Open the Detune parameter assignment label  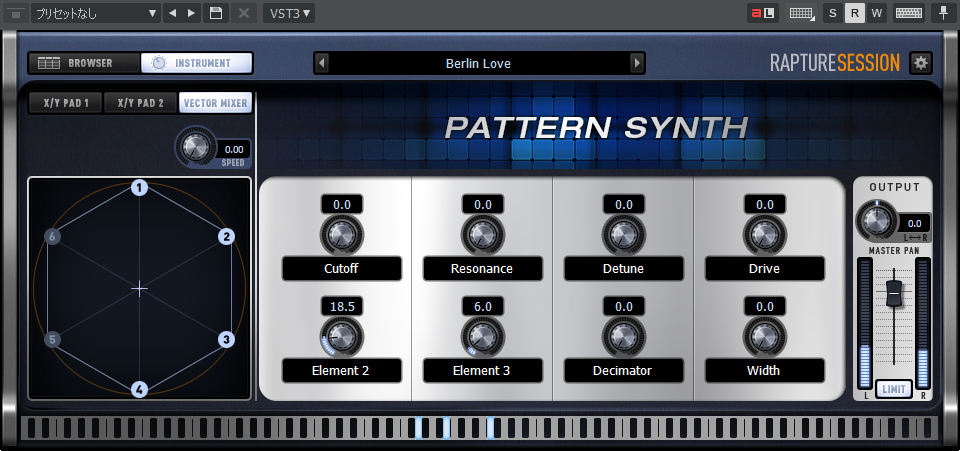[x=623, y=269]
